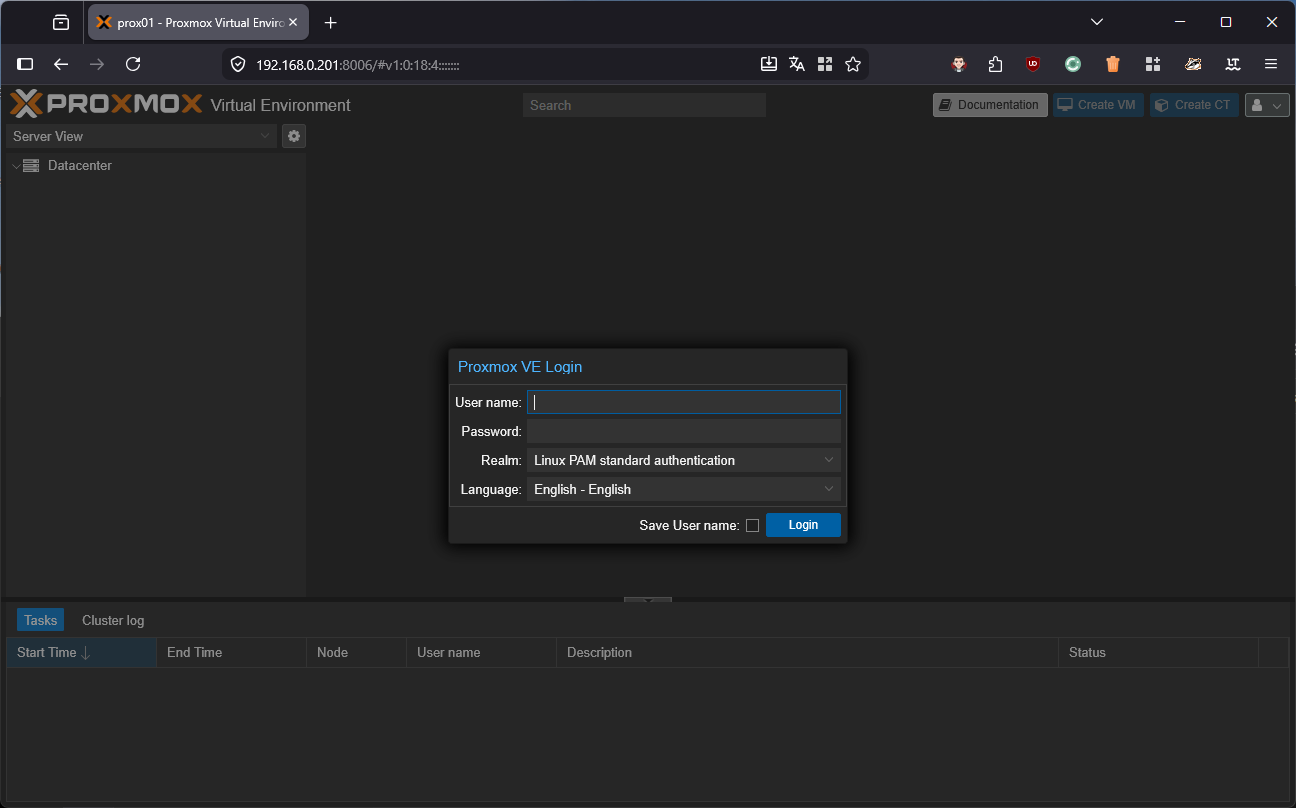This screenshot has height=808, width=1296.
Task: Switch to the Cluster log tab
Action: [113, 620]
